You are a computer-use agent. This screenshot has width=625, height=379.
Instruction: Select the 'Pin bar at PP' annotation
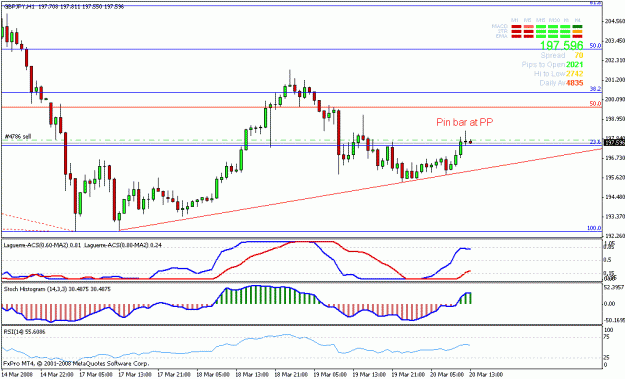point(464,122)
